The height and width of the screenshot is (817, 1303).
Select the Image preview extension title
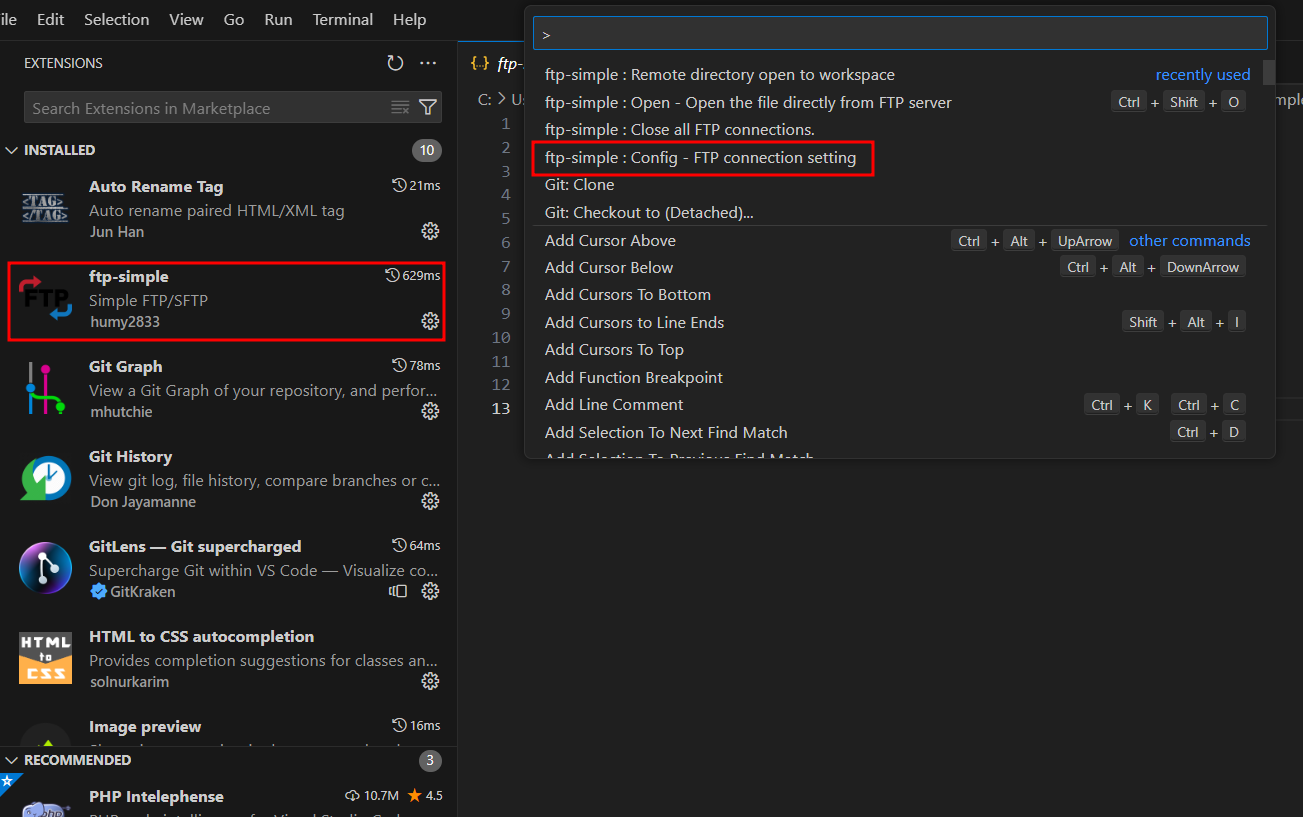tap(145, 726)
